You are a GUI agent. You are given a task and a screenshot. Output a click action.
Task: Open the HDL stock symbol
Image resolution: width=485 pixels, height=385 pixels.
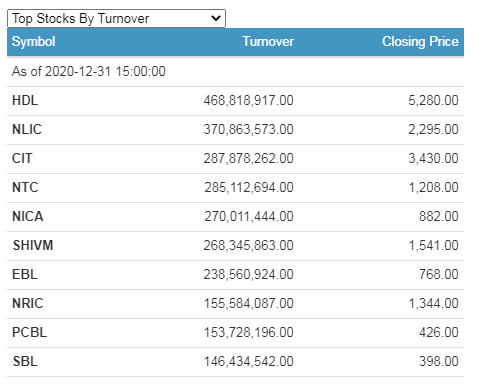coord(25,100)
